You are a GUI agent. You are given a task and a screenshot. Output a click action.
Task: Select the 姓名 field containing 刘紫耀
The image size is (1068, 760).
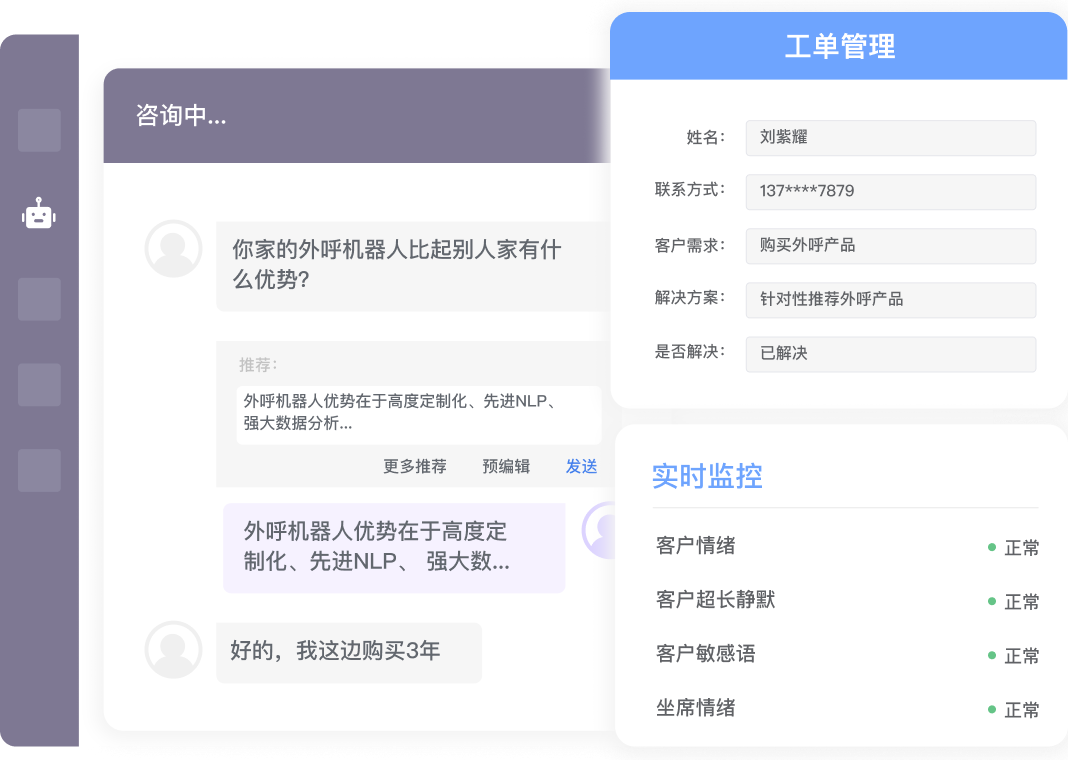pyautogui.click(x=890, y=138)
